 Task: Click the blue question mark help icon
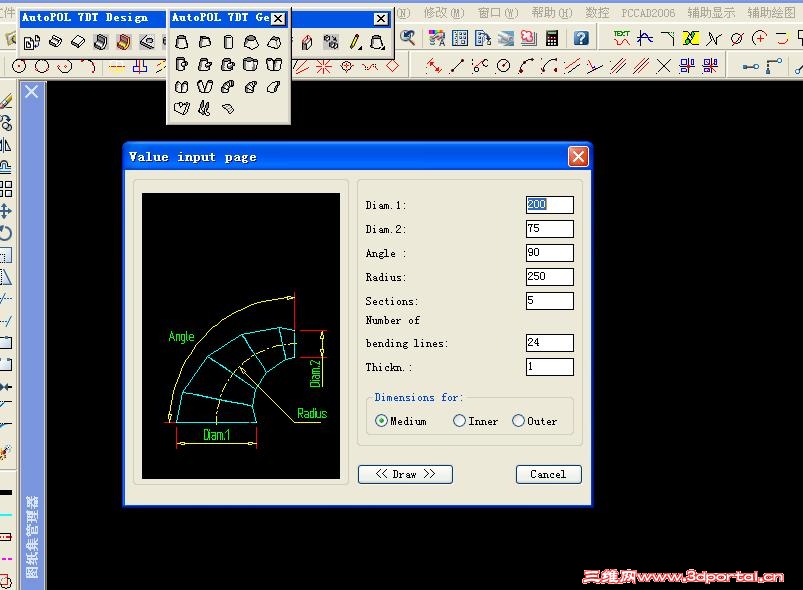pyautogui.click(x=581, y=38)
